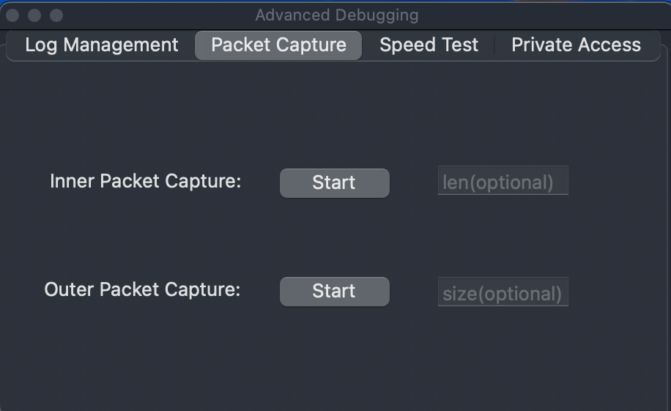Minimize the Advanced Debugging window
The height and width of the screenshot is (411, 671).
point(35,15)
